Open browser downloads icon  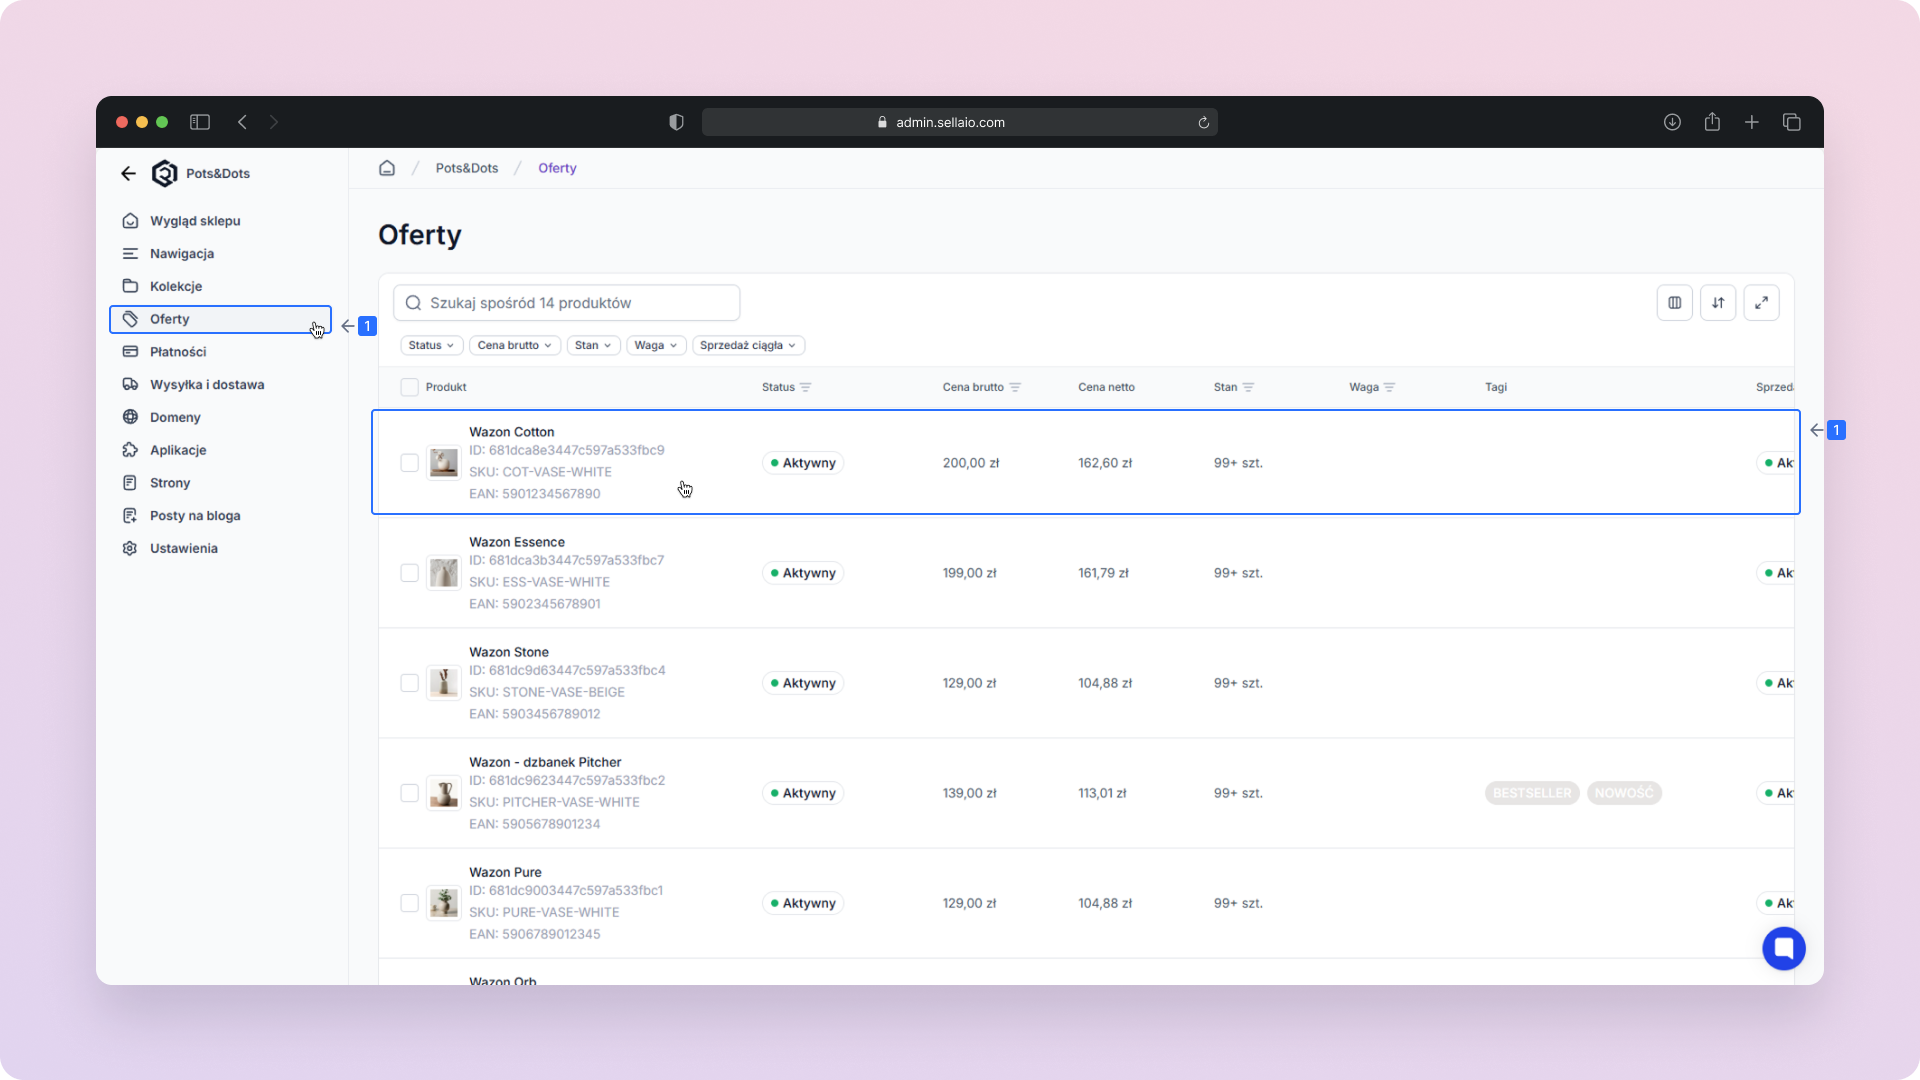[1672, 122]
